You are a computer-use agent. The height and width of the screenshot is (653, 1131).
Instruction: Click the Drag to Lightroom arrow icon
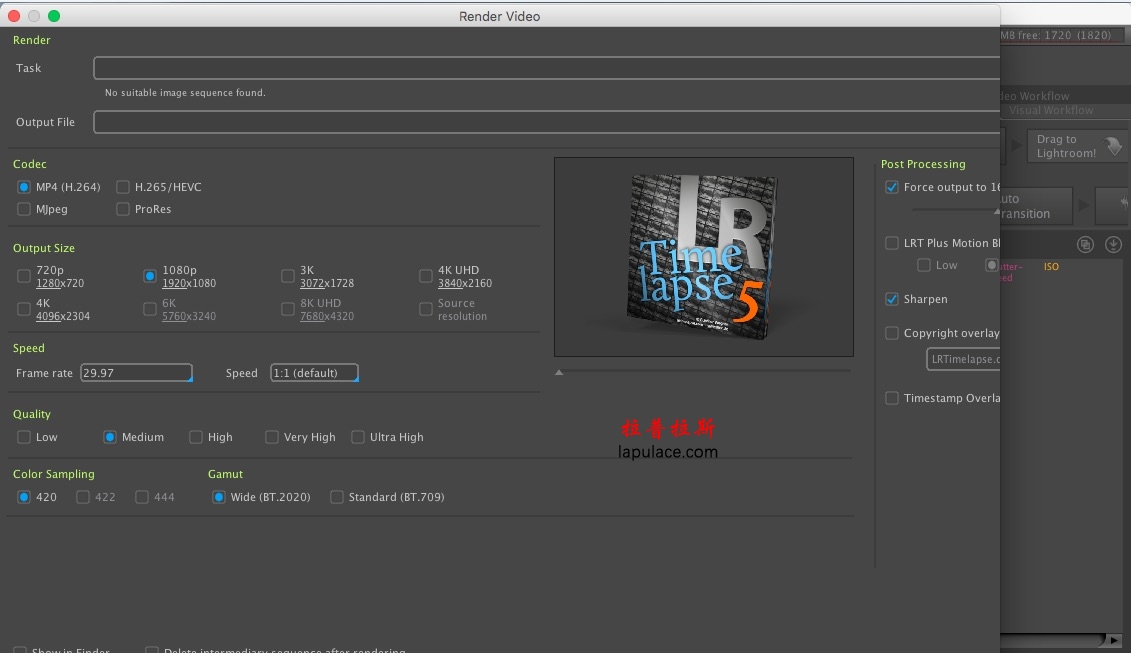tap(1114, 146)
